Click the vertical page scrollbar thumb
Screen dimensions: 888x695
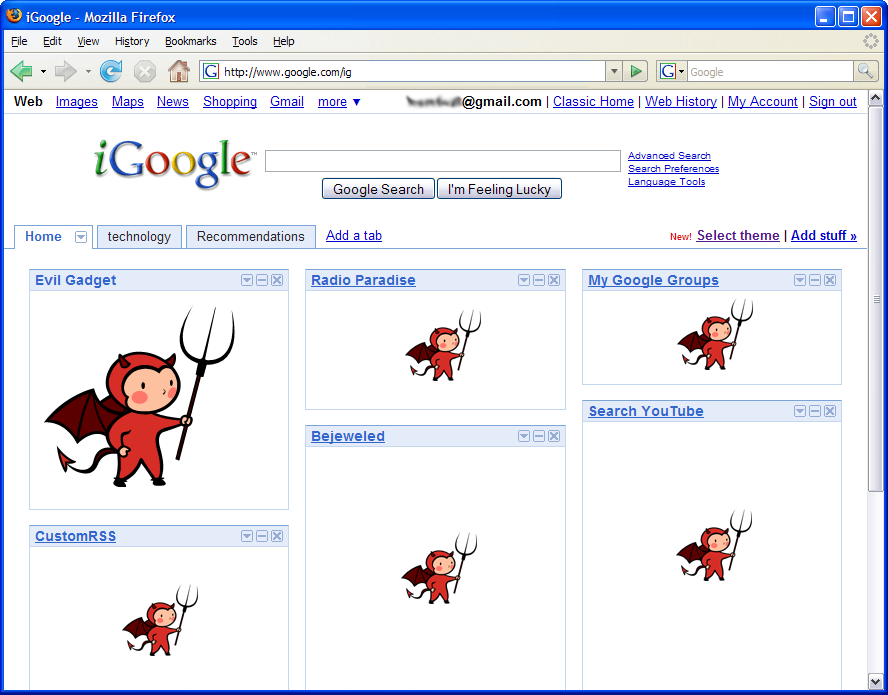point(876,300)
